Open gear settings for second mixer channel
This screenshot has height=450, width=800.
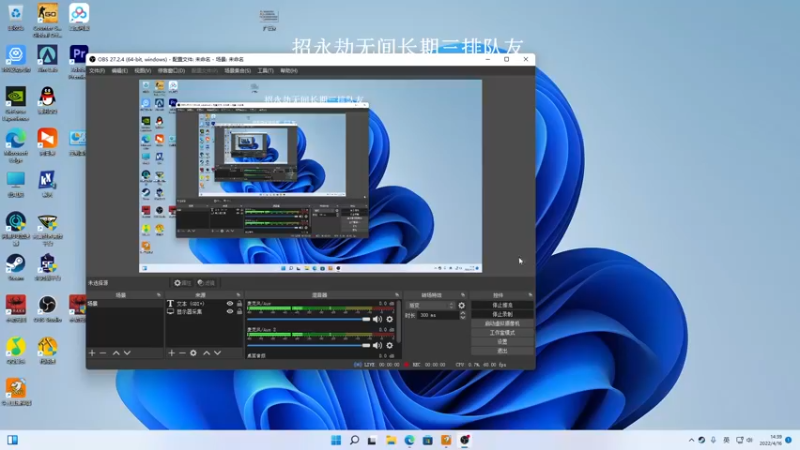pos(390,345)
